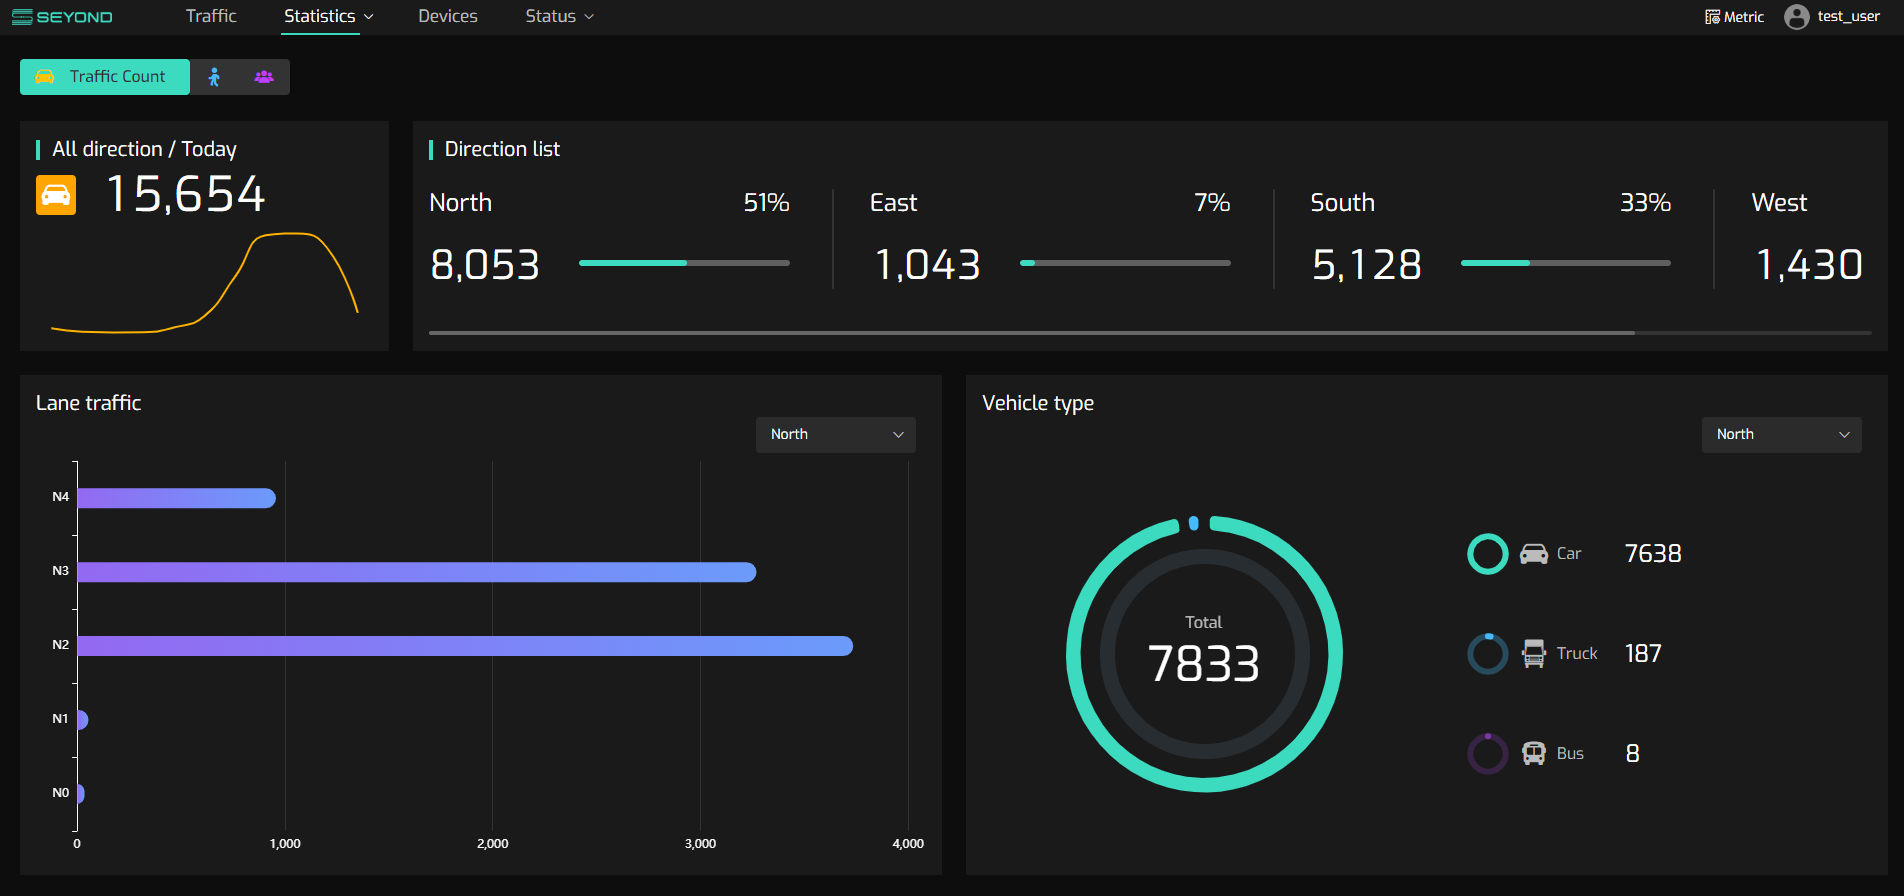Open the Lane traffic North dropdown
This screenshot has width=1904, height=896.
point(835,435)
